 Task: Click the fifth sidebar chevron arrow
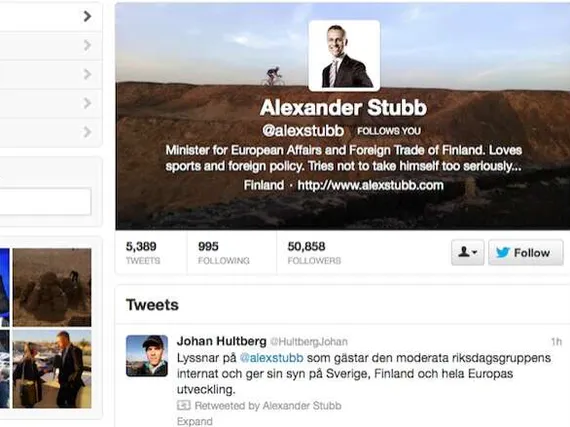point(87,132)
